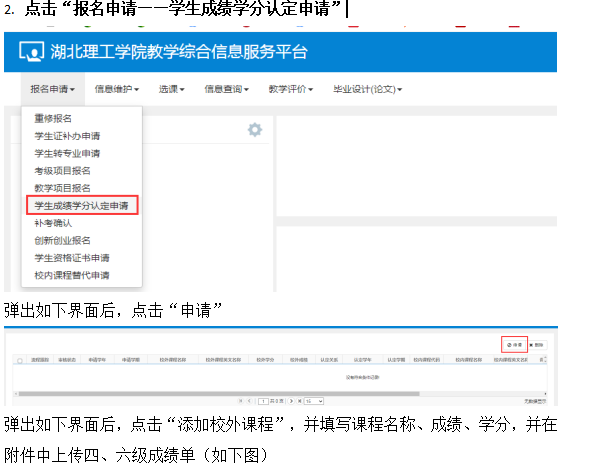Choose 教学项目报名 menu entry
Viewport: 601px width, 474px height.
pos(62,188)
